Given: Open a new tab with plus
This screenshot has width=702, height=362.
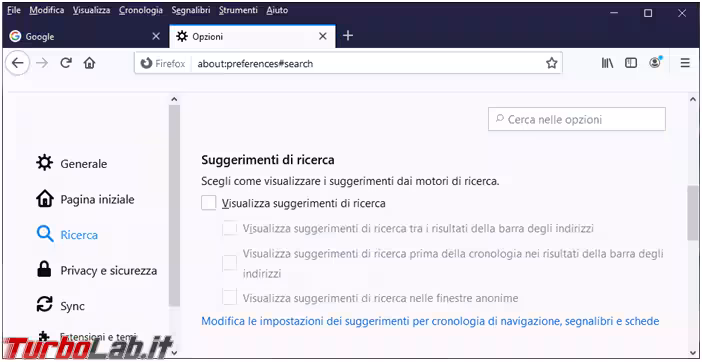Looking at the screenshot, I should [x=348, y=36].
